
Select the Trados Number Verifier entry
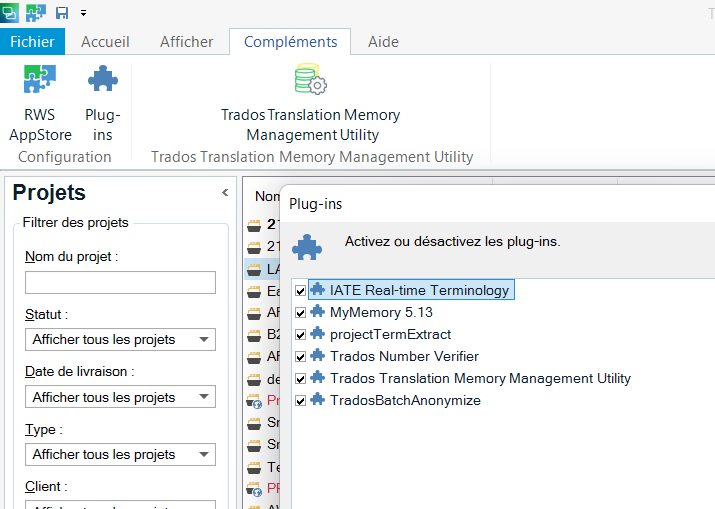click(404, 356)
